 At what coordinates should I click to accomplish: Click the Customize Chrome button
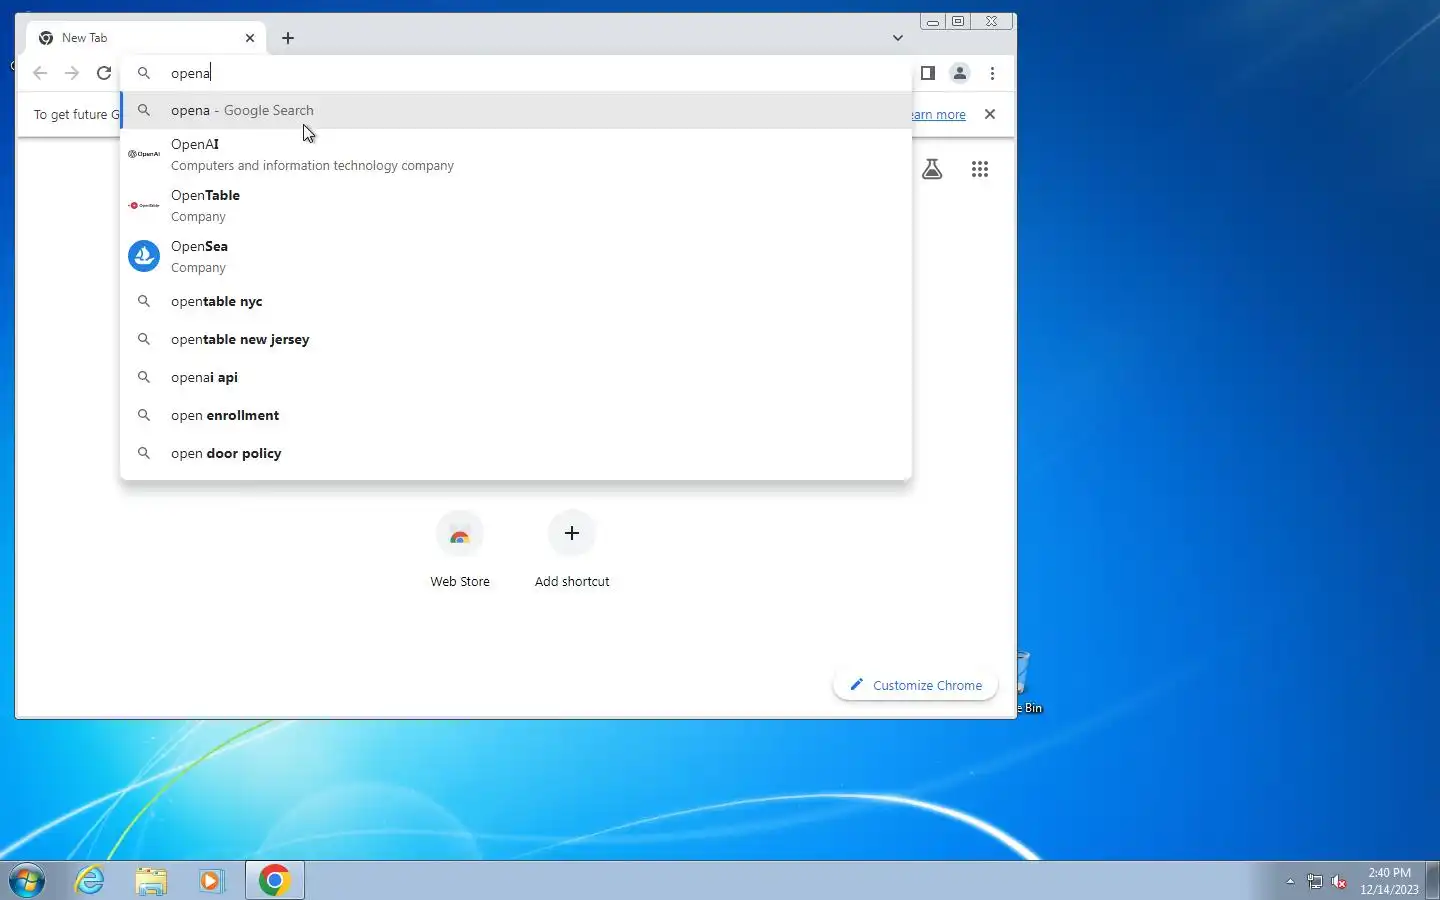tap(915, 685)
